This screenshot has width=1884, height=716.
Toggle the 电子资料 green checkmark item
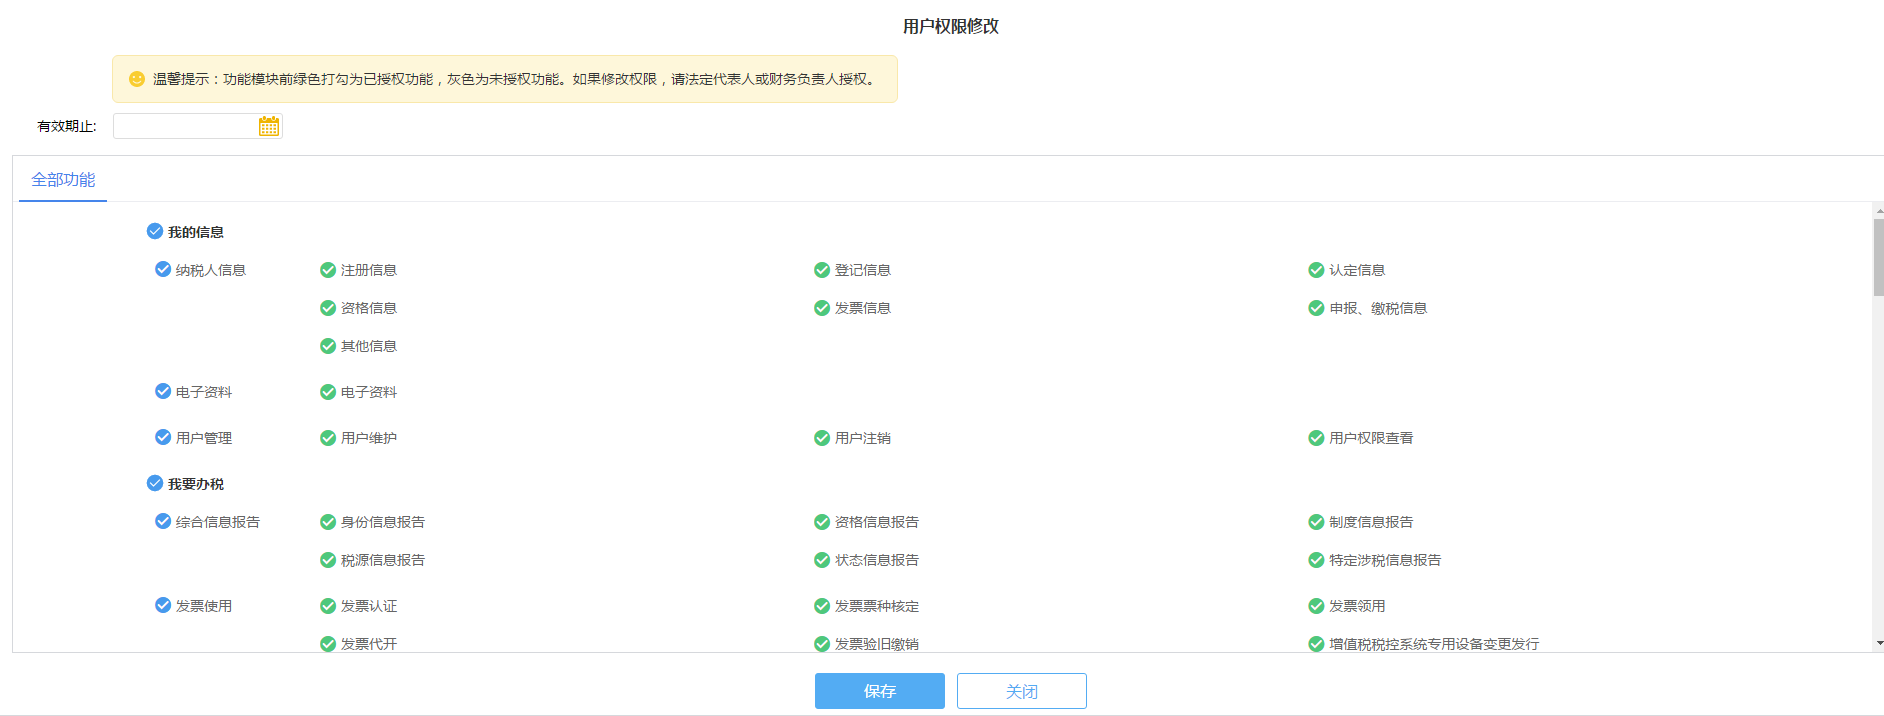click(x=328, y=392)
